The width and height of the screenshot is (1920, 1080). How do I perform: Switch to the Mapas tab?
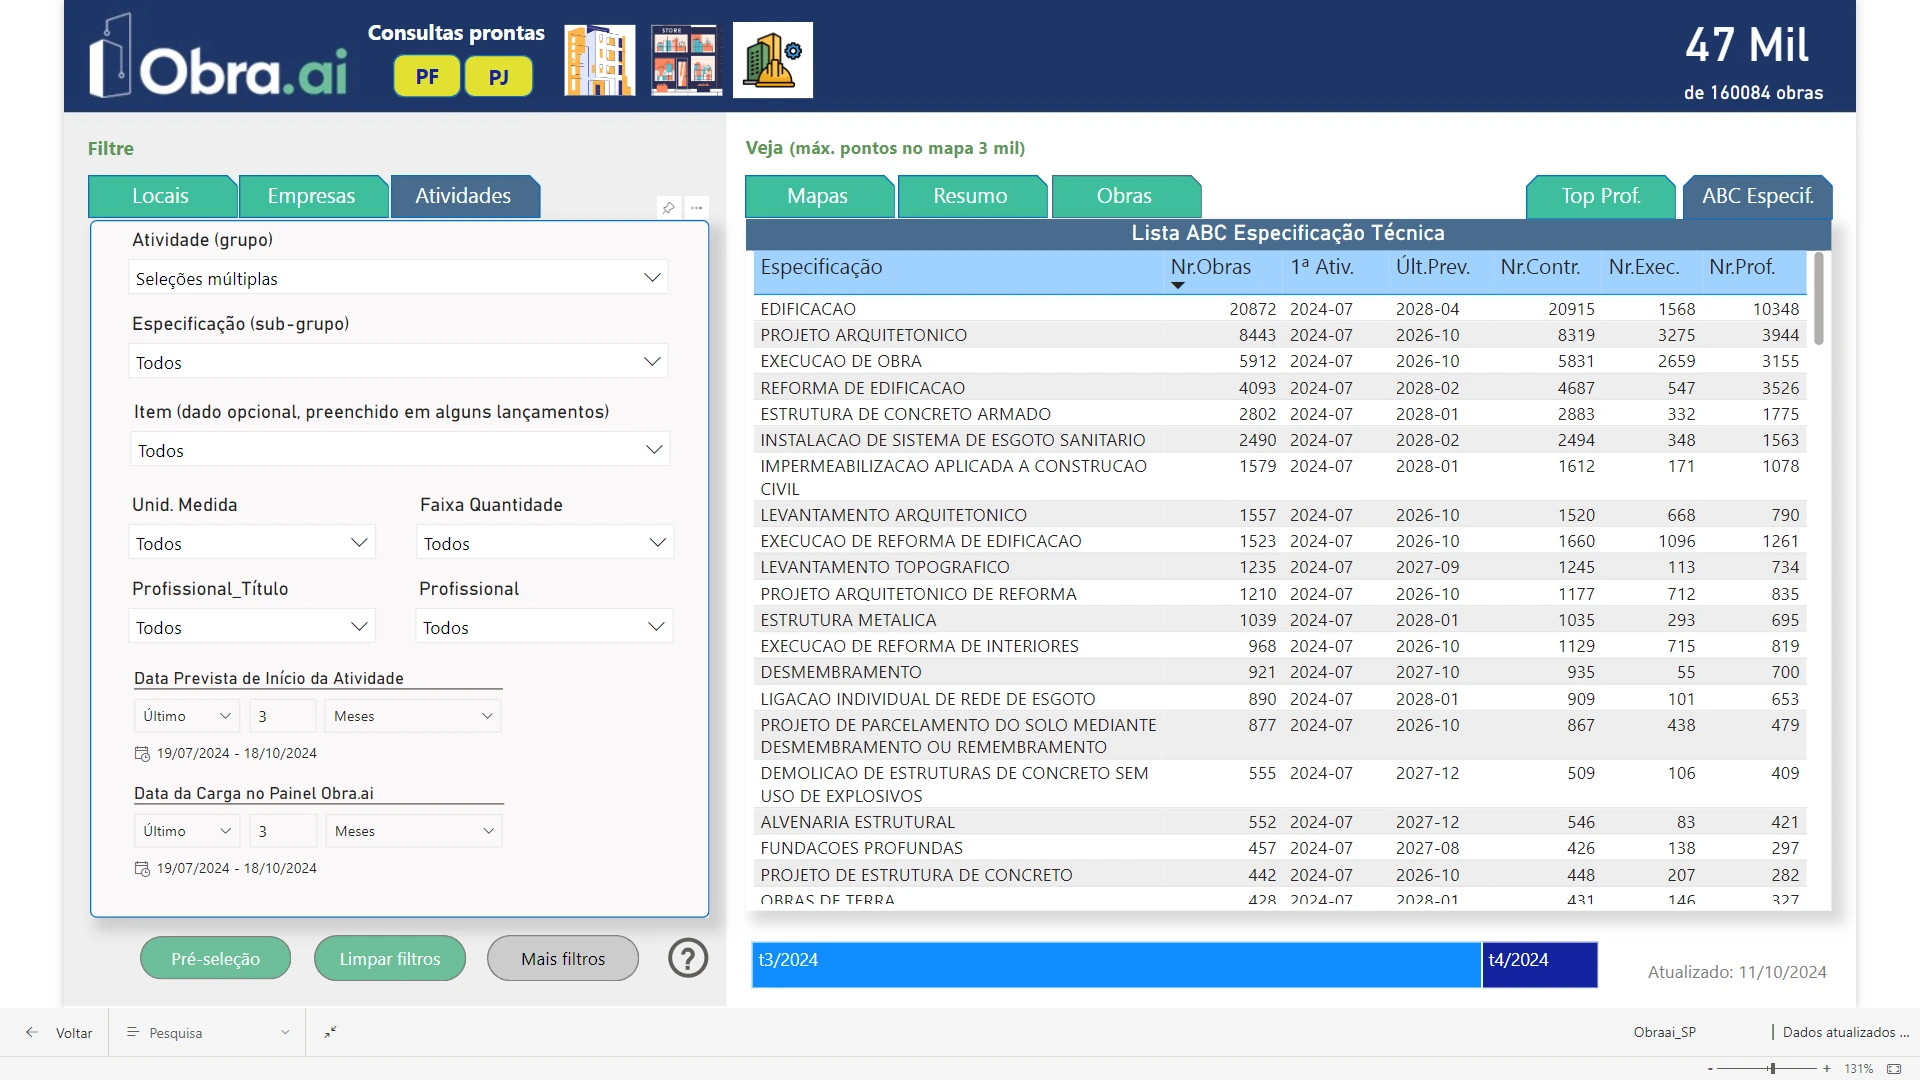[815, 195]
